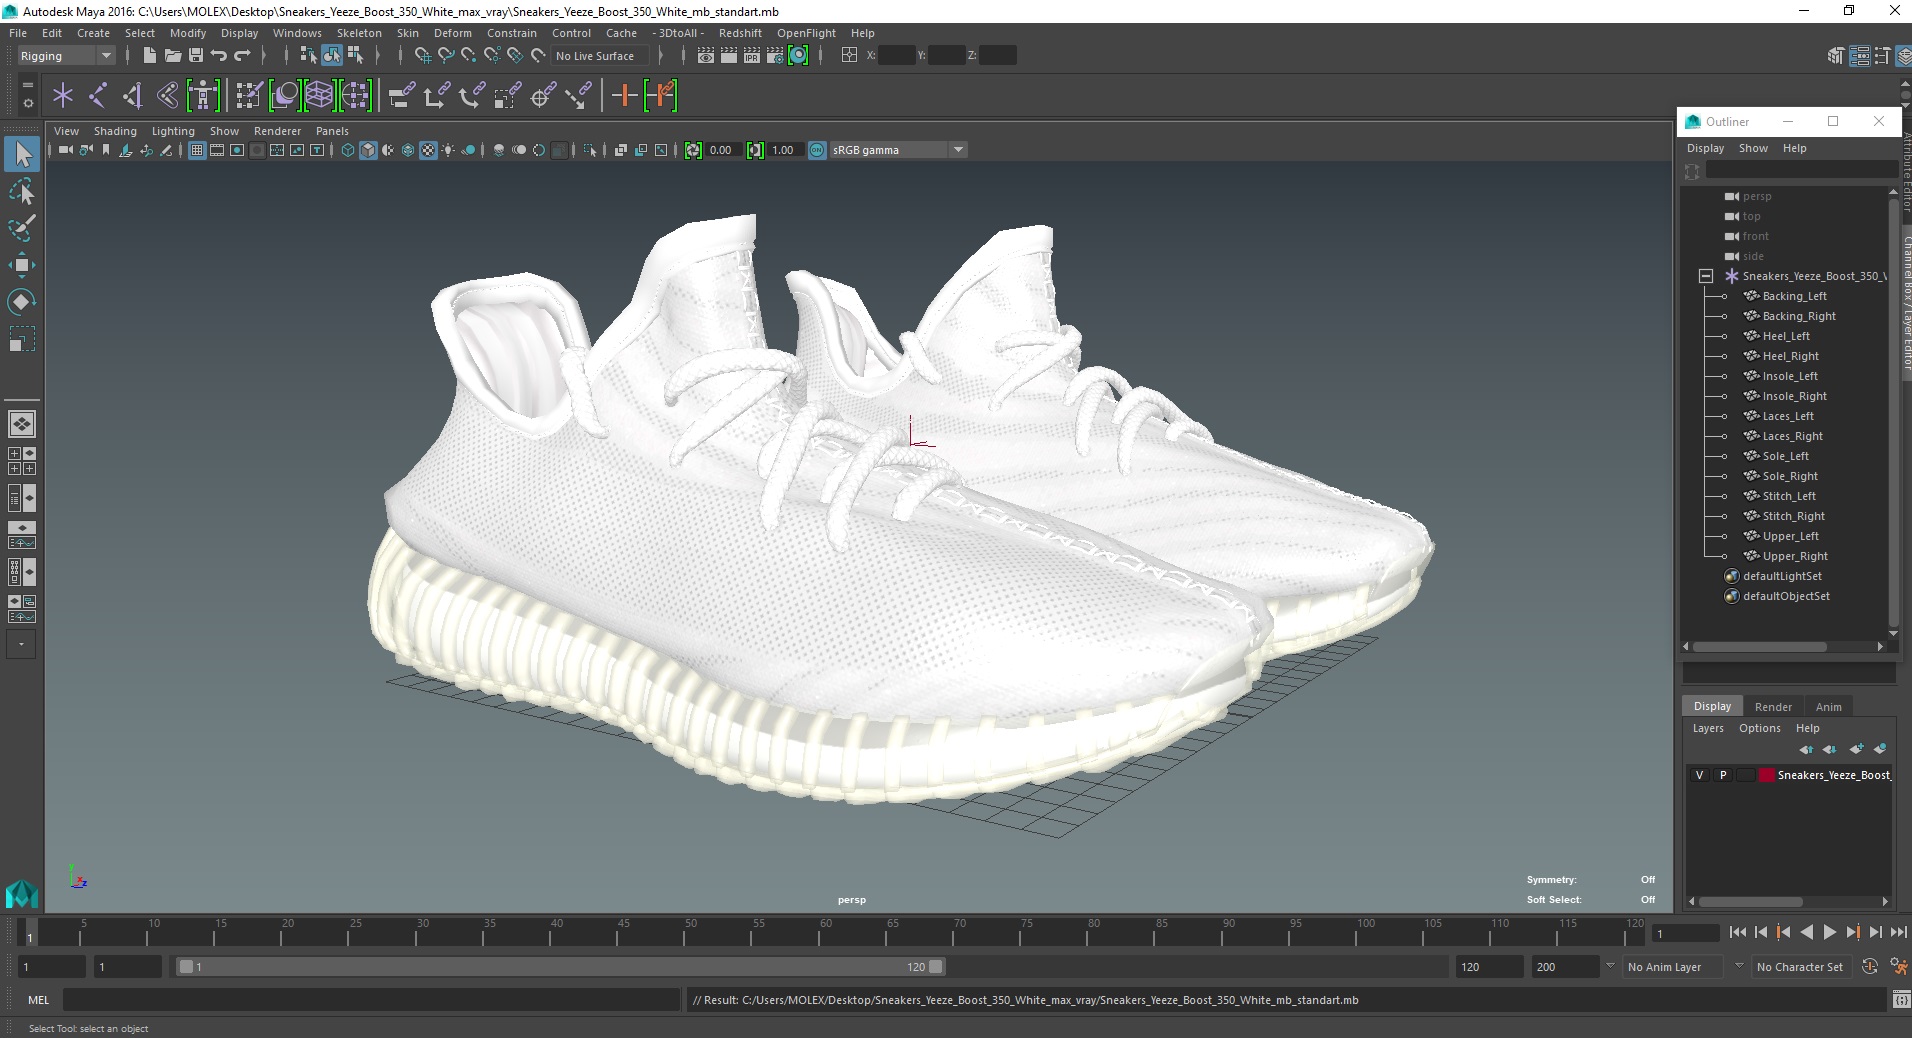Toggle the layer playback P box

(1722, 775)
